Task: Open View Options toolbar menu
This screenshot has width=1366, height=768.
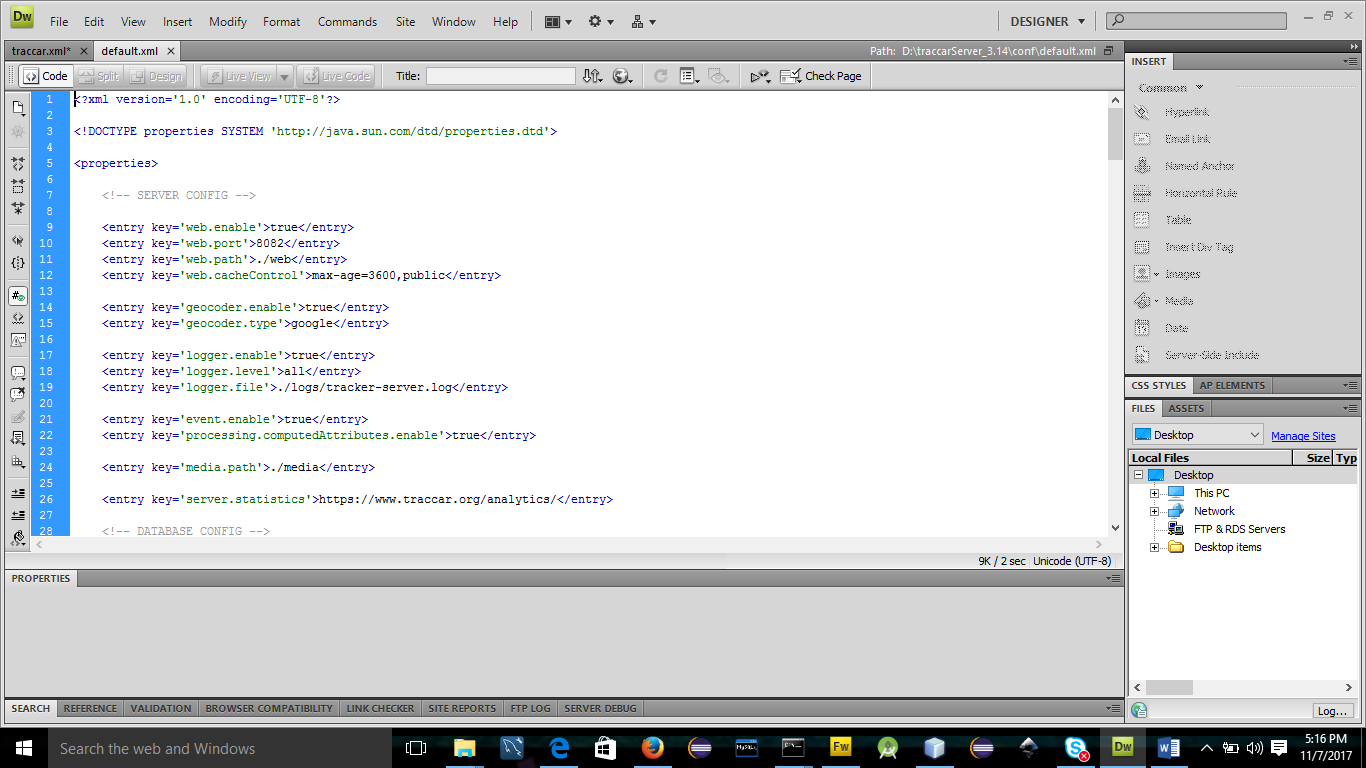Action: click(689, 76)
